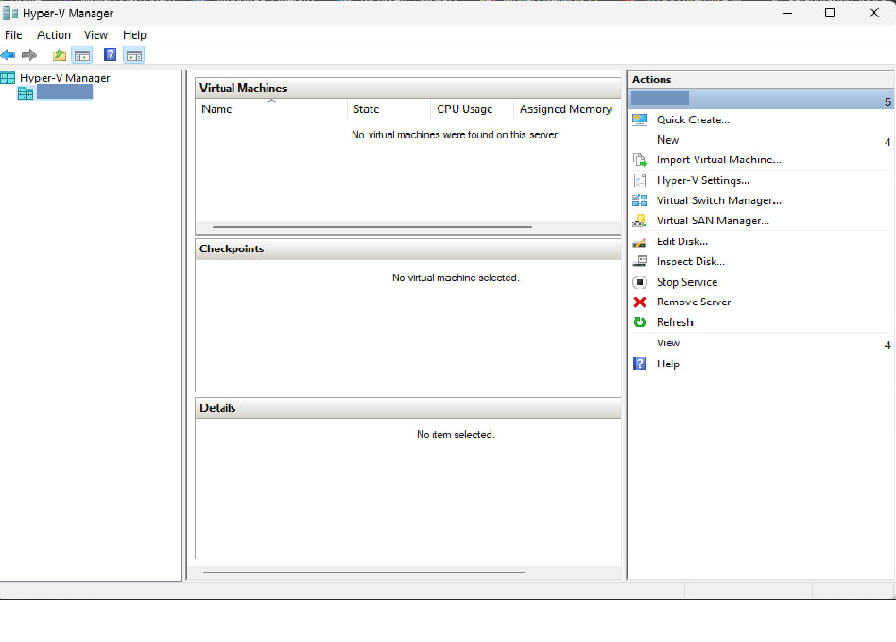
Task: Launch Virtual Switch Manager
Action: 719,200
